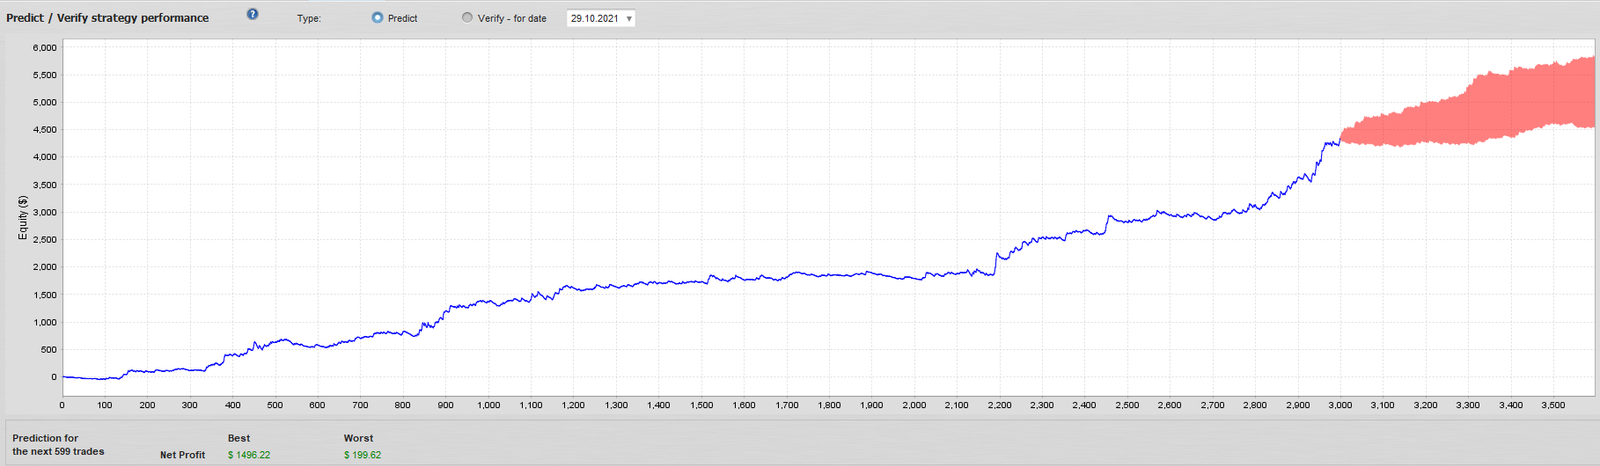The height and width of the screenshot is (466, 1600).
Task: Click the Best column header
Action: (x=239, y=438)
